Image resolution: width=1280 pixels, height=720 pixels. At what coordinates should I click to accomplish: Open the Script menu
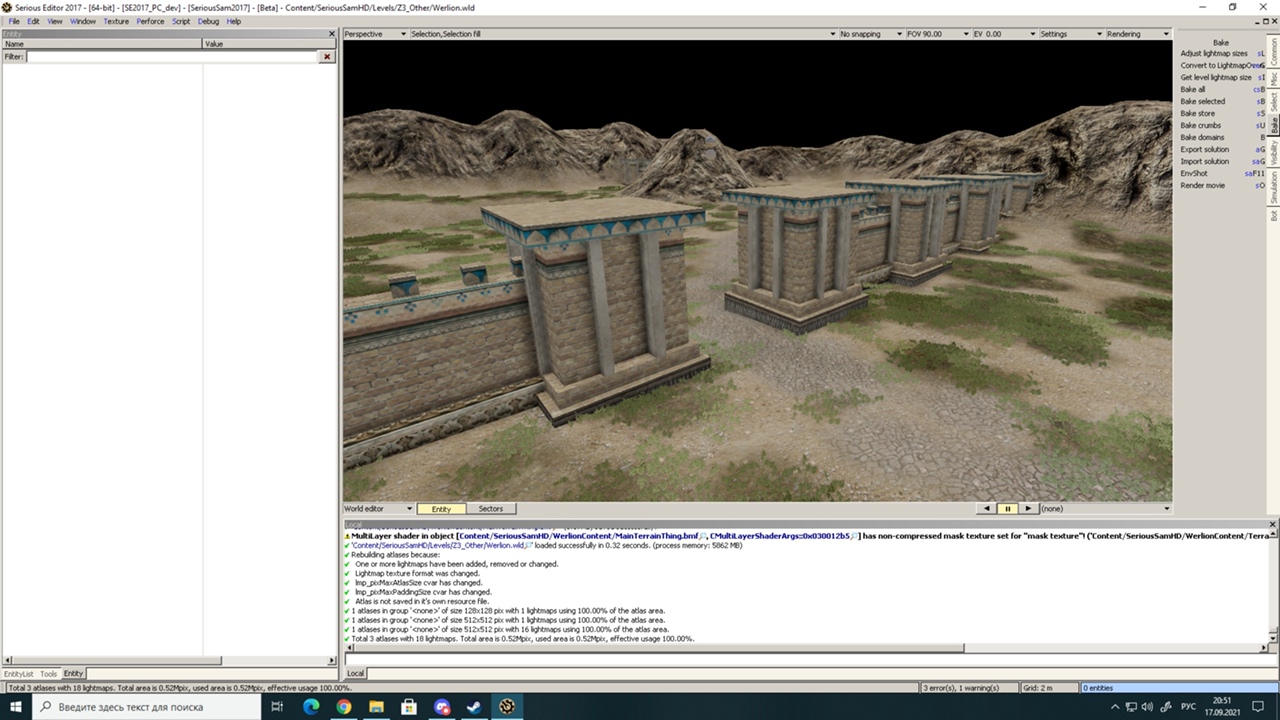point(181,21)
